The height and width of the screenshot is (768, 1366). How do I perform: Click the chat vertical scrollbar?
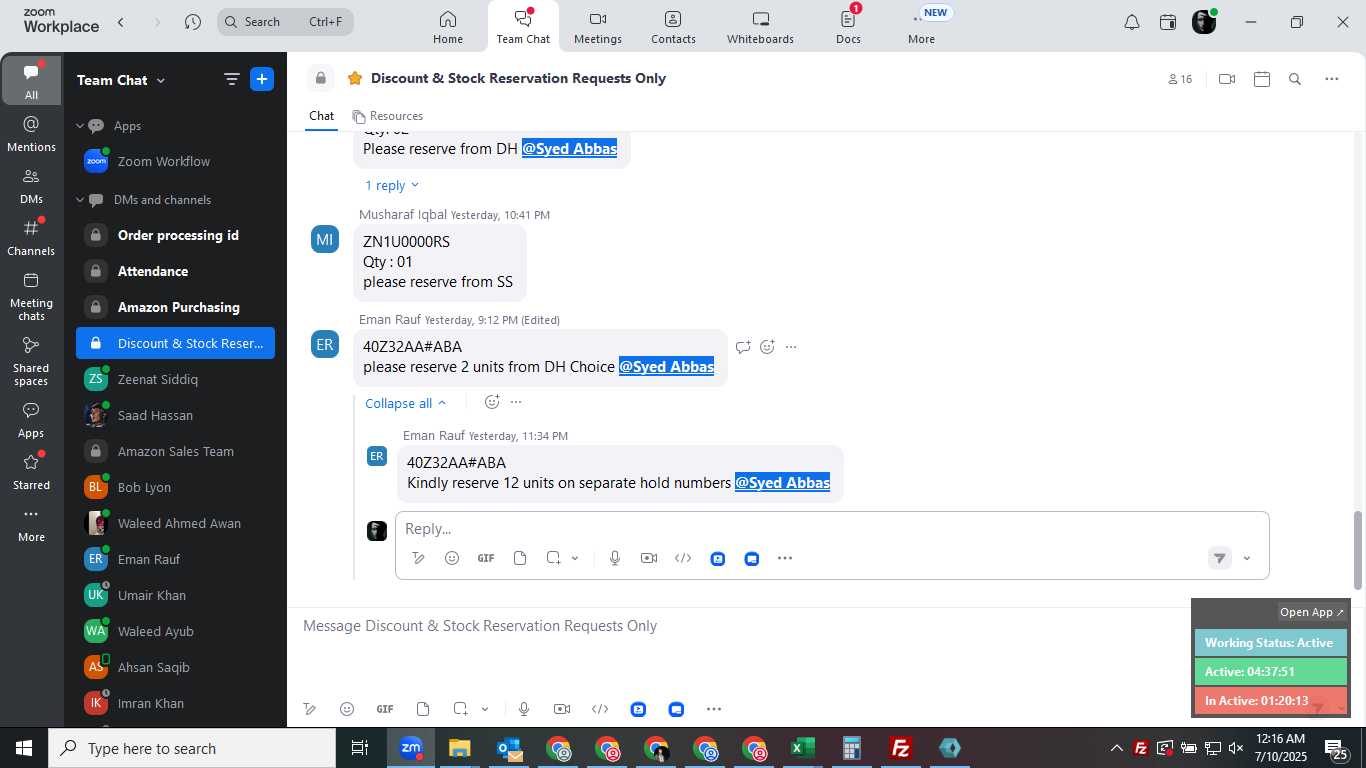(1358, 550)
